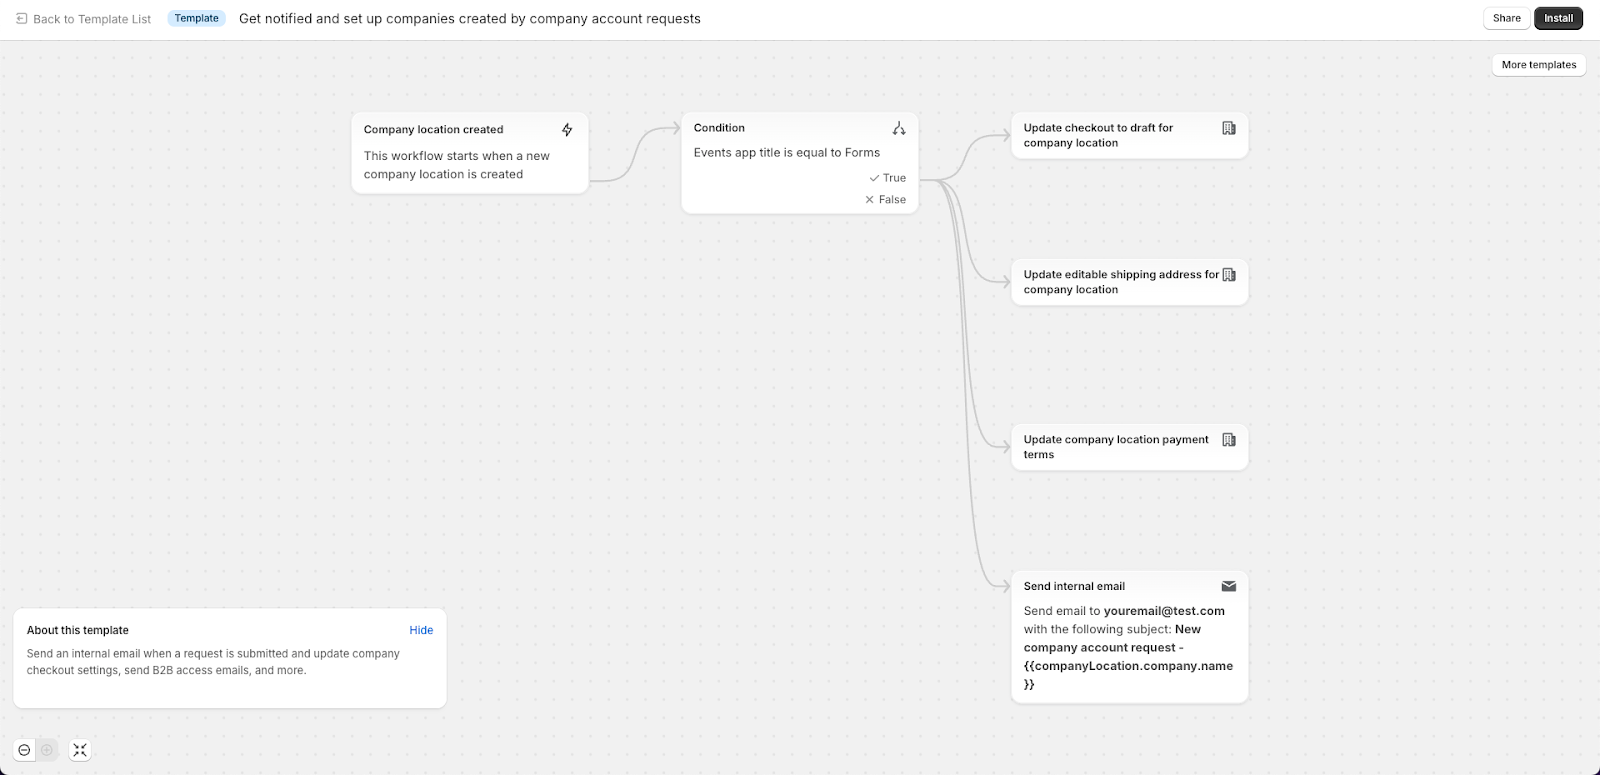Select the Company location created trigger card
Viewport: 1600px width, 775px height.
(x=470, y=153)
